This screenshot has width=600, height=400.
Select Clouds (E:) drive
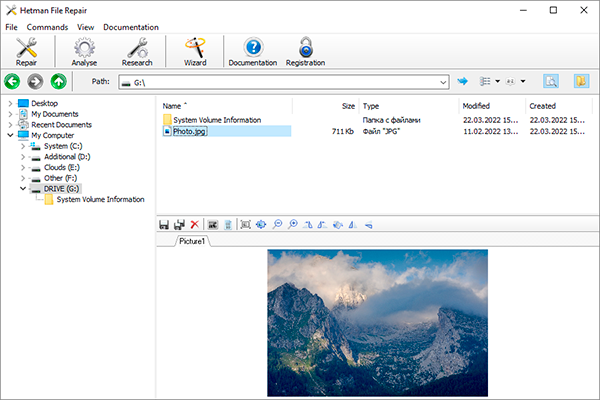[x=62, y=168]
